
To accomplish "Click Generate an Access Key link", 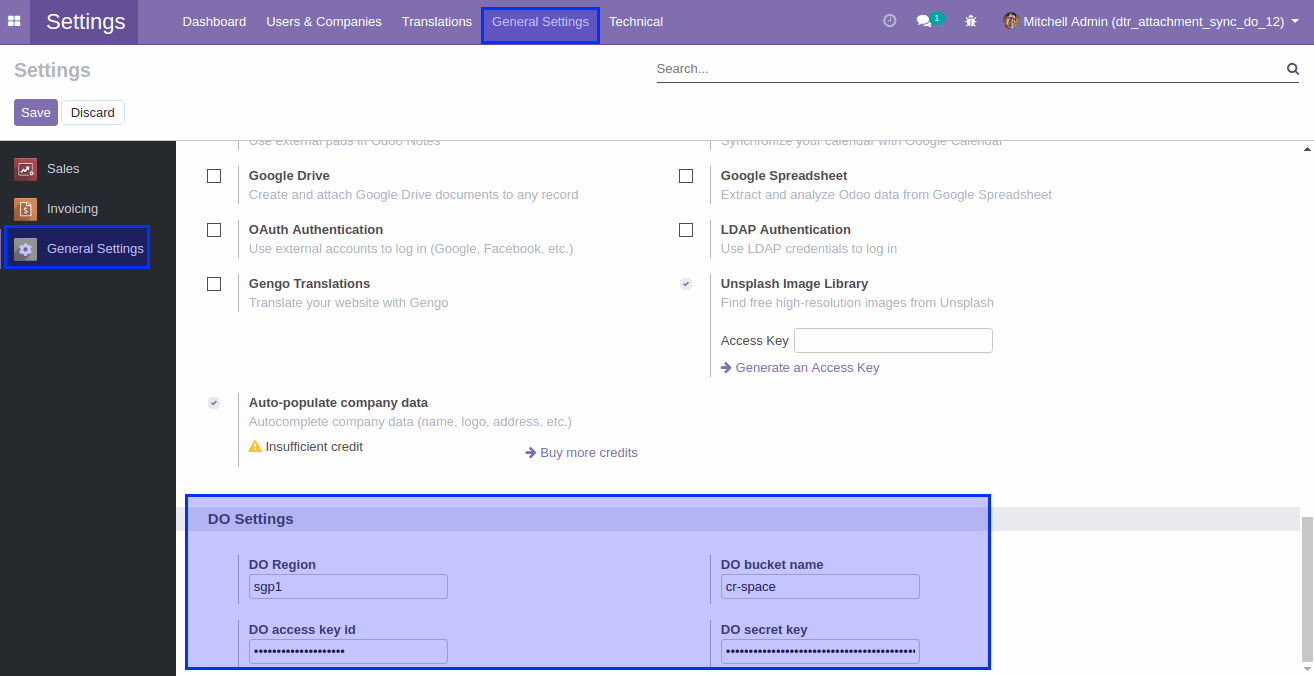I will click(x=800, y=368).
